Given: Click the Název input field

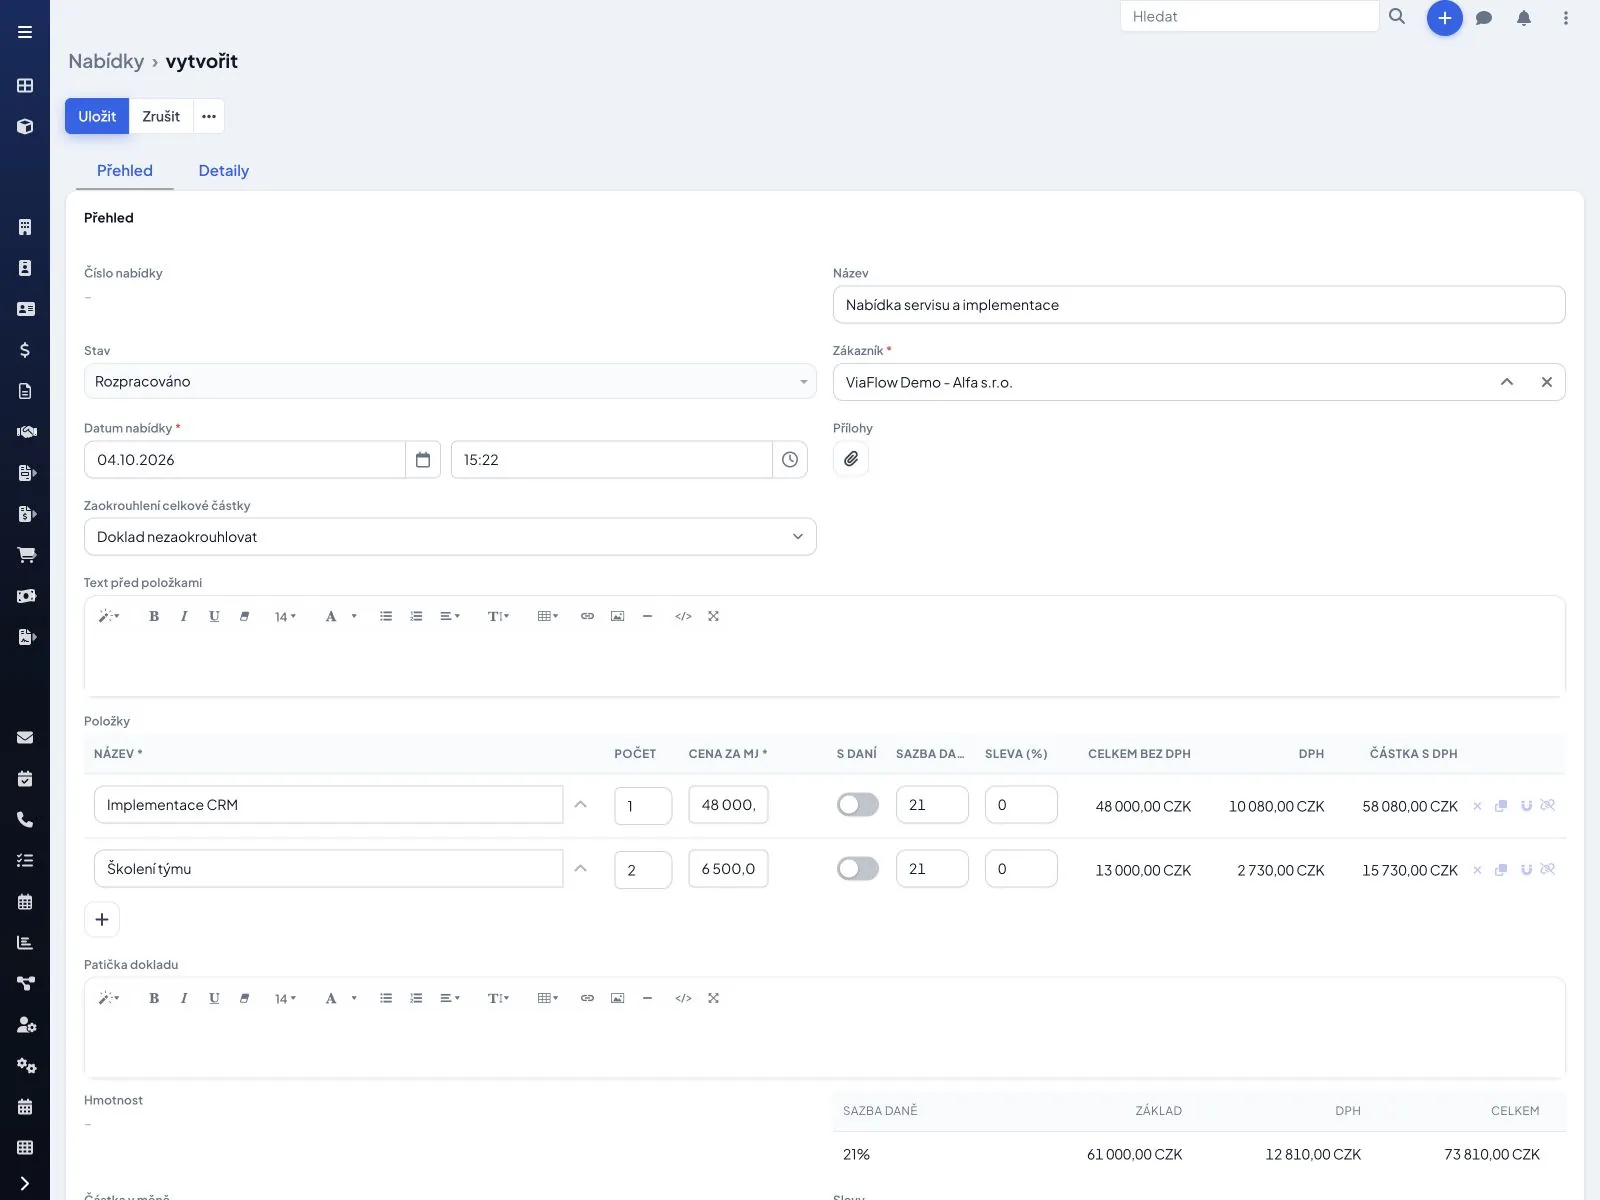Looking at the screenshot, I should (1199, 305).
